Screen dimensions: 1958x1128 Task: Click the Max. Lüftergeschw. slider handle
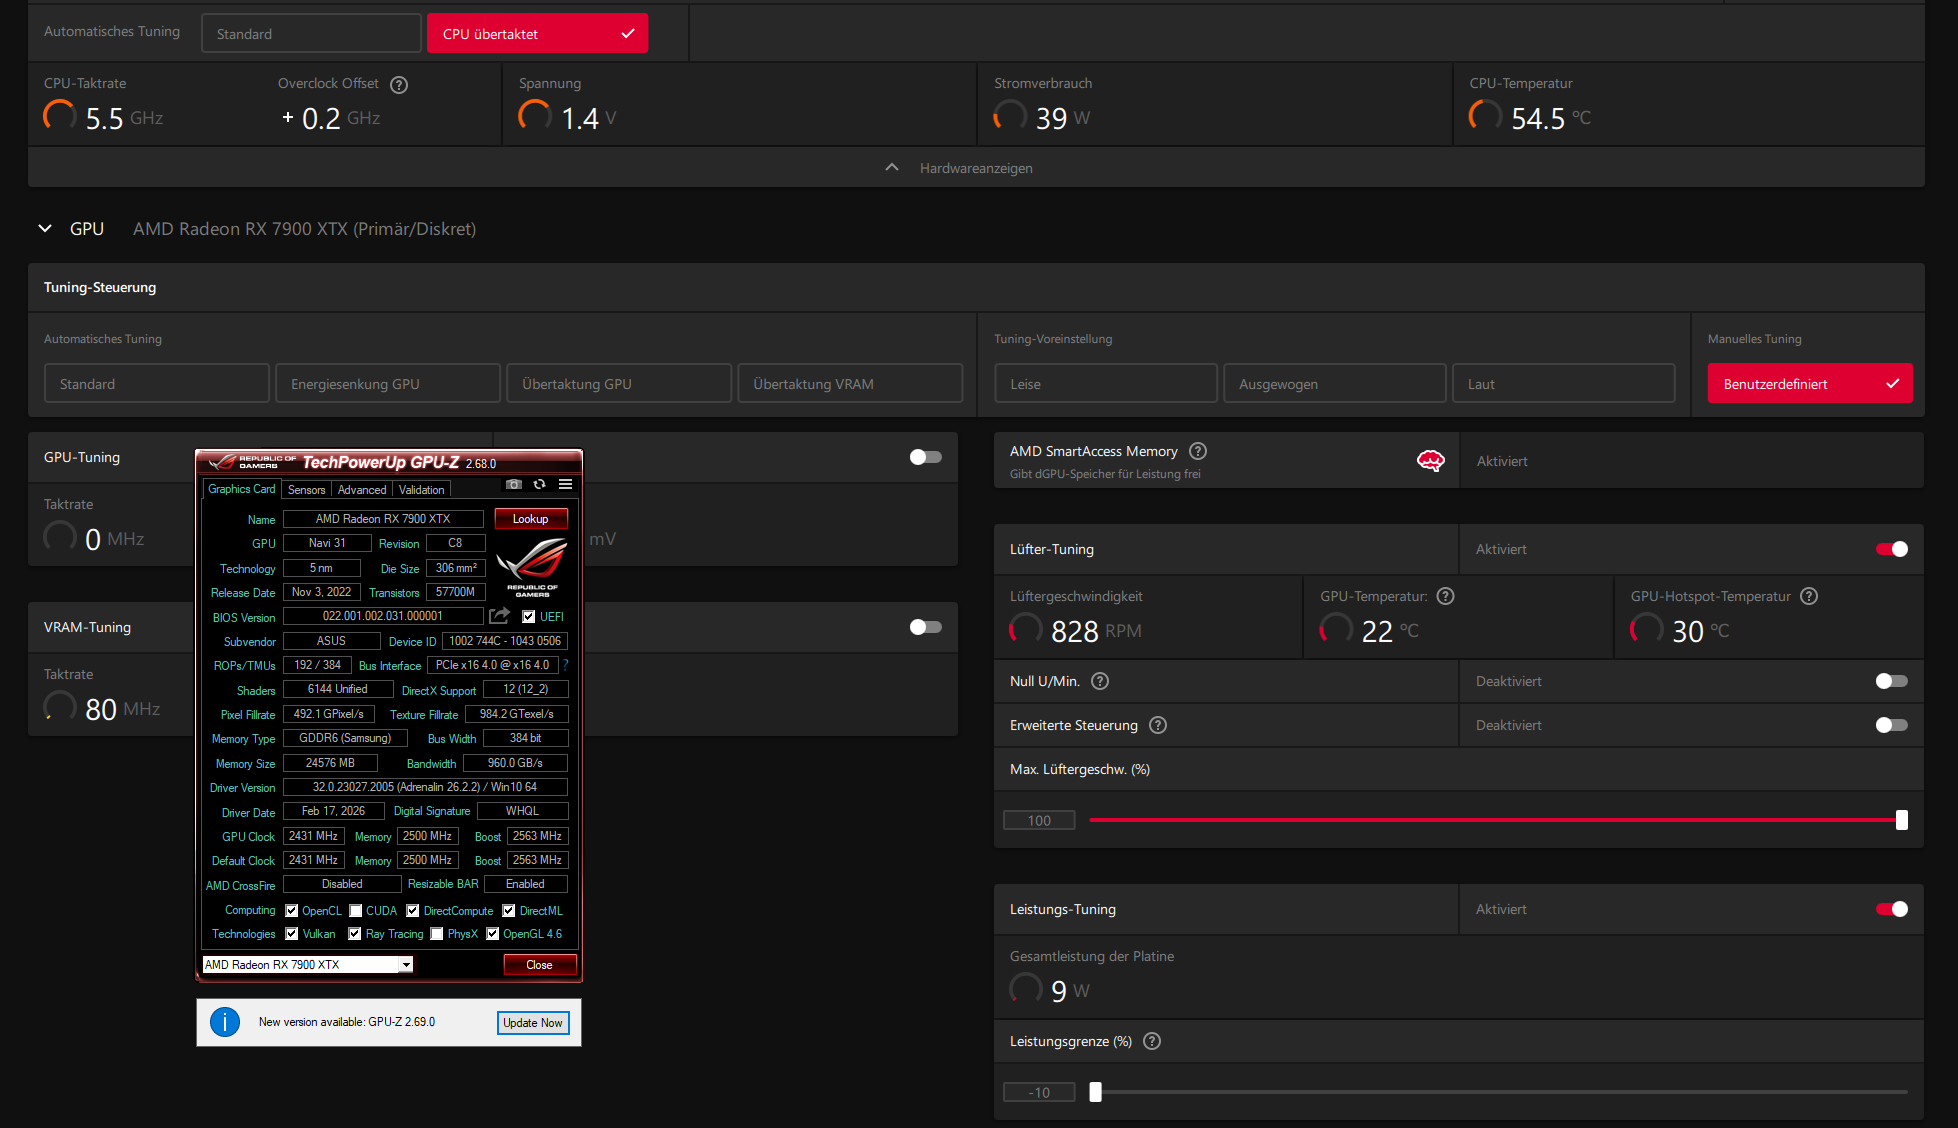(1901, 820)
